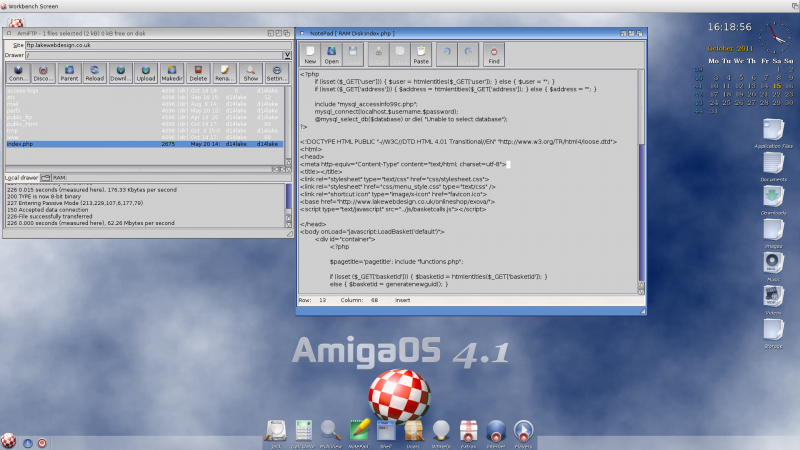
Task: Create a directory with Makedir
Action: (x=172, y=72)
